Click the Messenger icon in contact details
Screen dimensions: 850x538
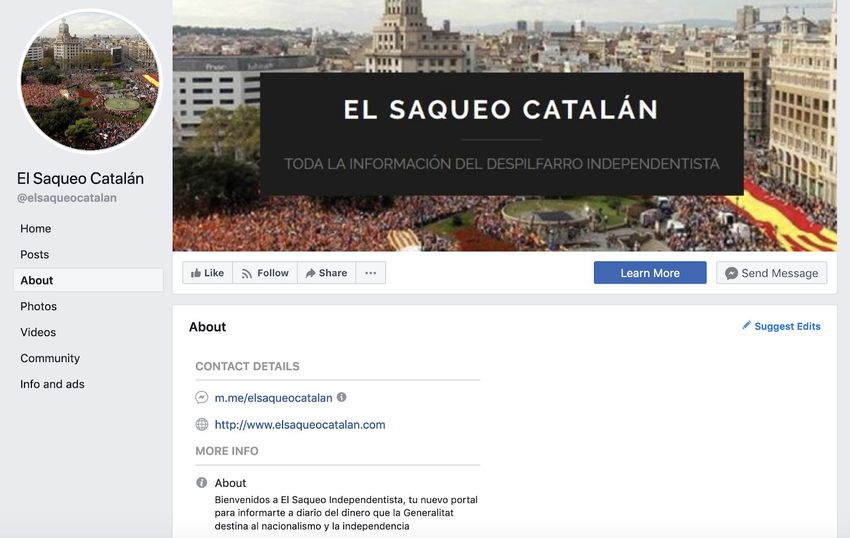(202, 398)
